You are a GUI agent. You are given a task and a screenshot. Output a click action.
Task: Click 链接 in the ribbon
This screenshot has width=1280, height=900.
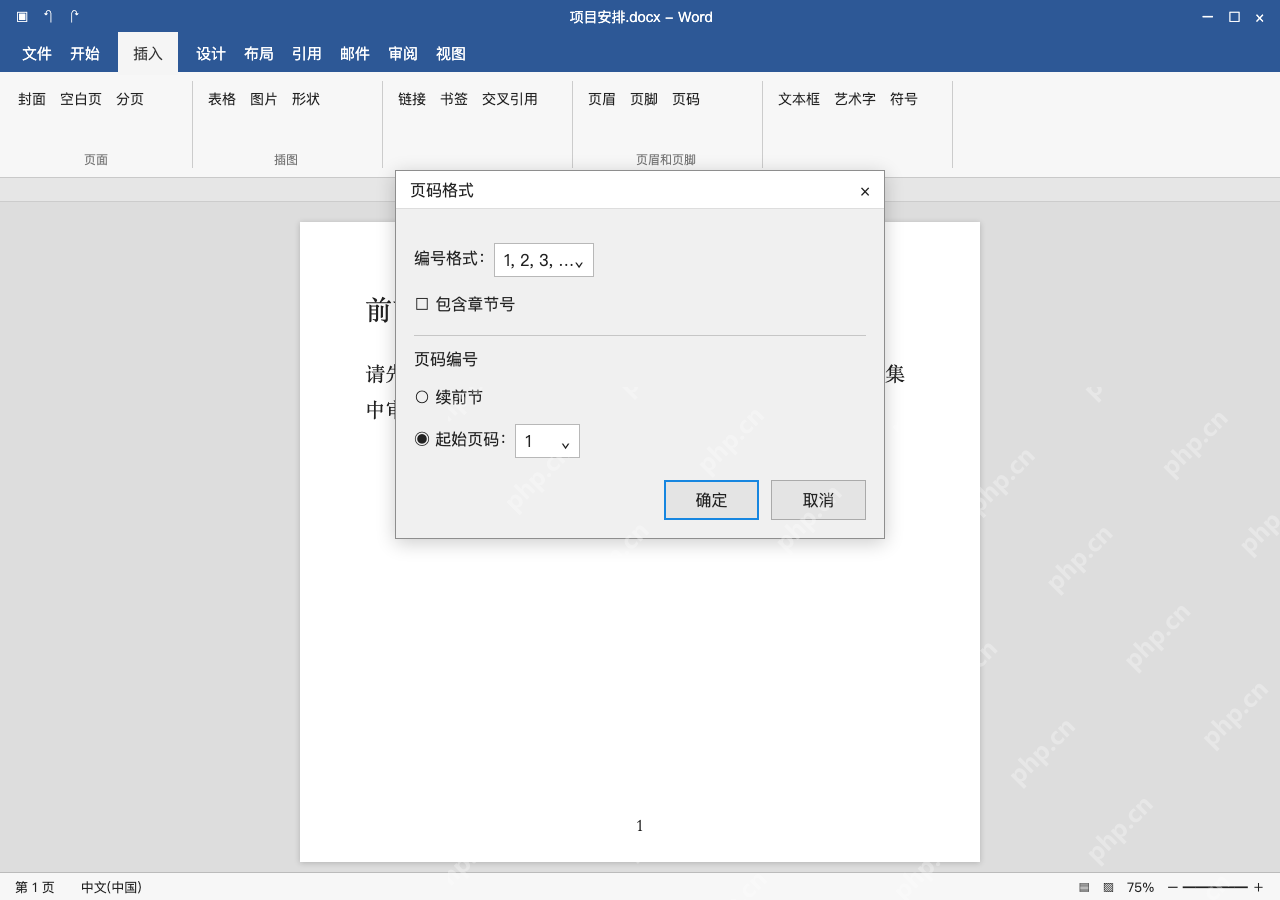[412, 99]
